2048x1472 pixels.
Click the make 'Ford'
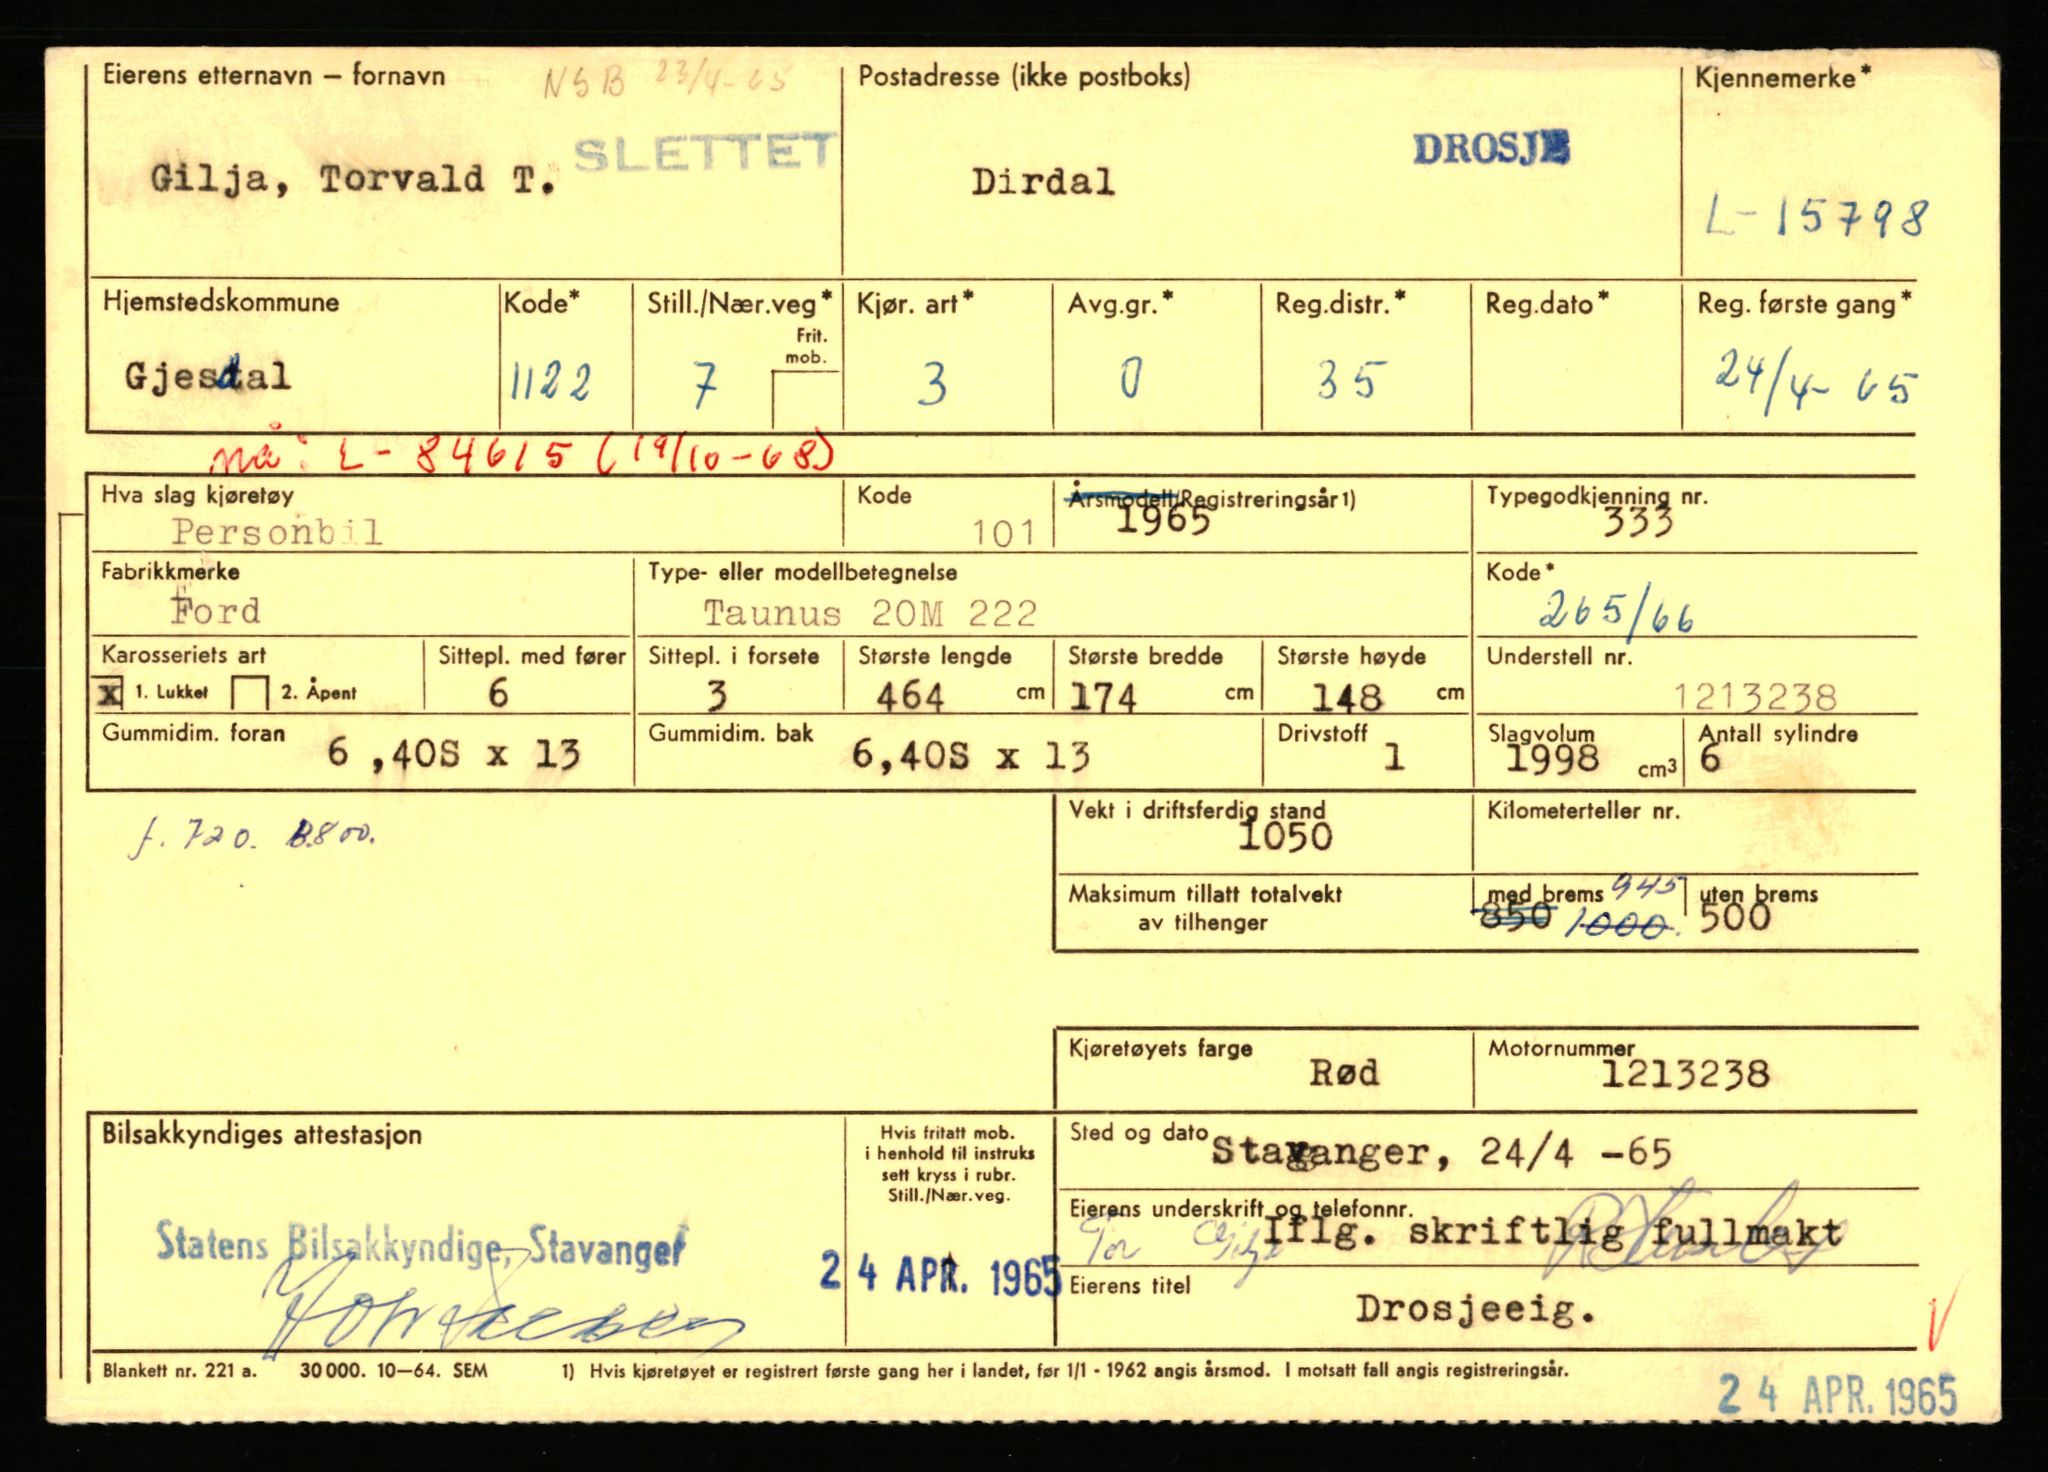point(215,610)
